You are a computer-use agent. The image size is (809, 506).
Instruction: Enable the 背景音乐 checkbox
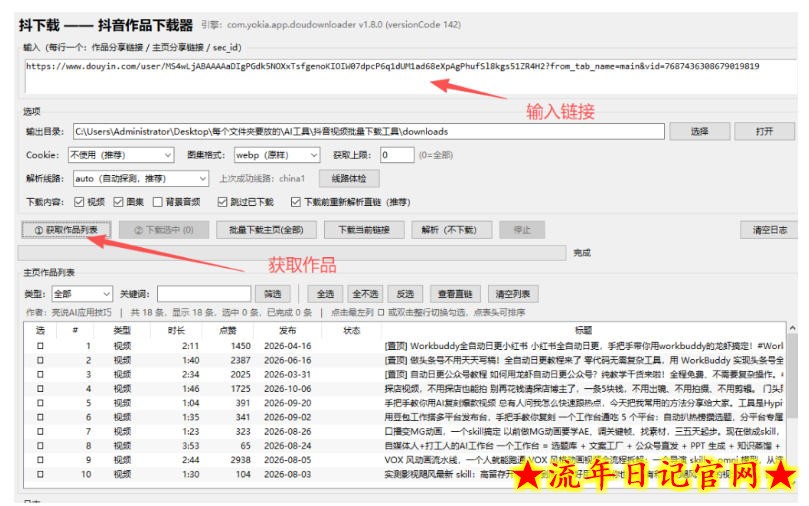[158, 202]
